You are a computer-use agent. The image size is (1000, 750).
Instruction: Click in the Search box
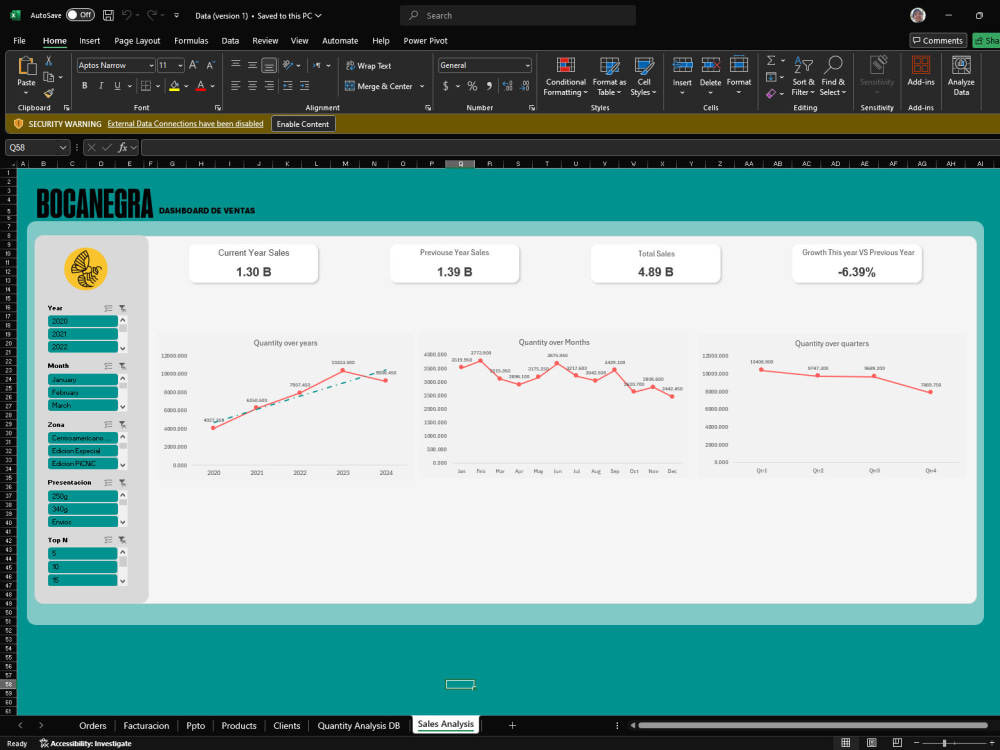click(518, 15)
